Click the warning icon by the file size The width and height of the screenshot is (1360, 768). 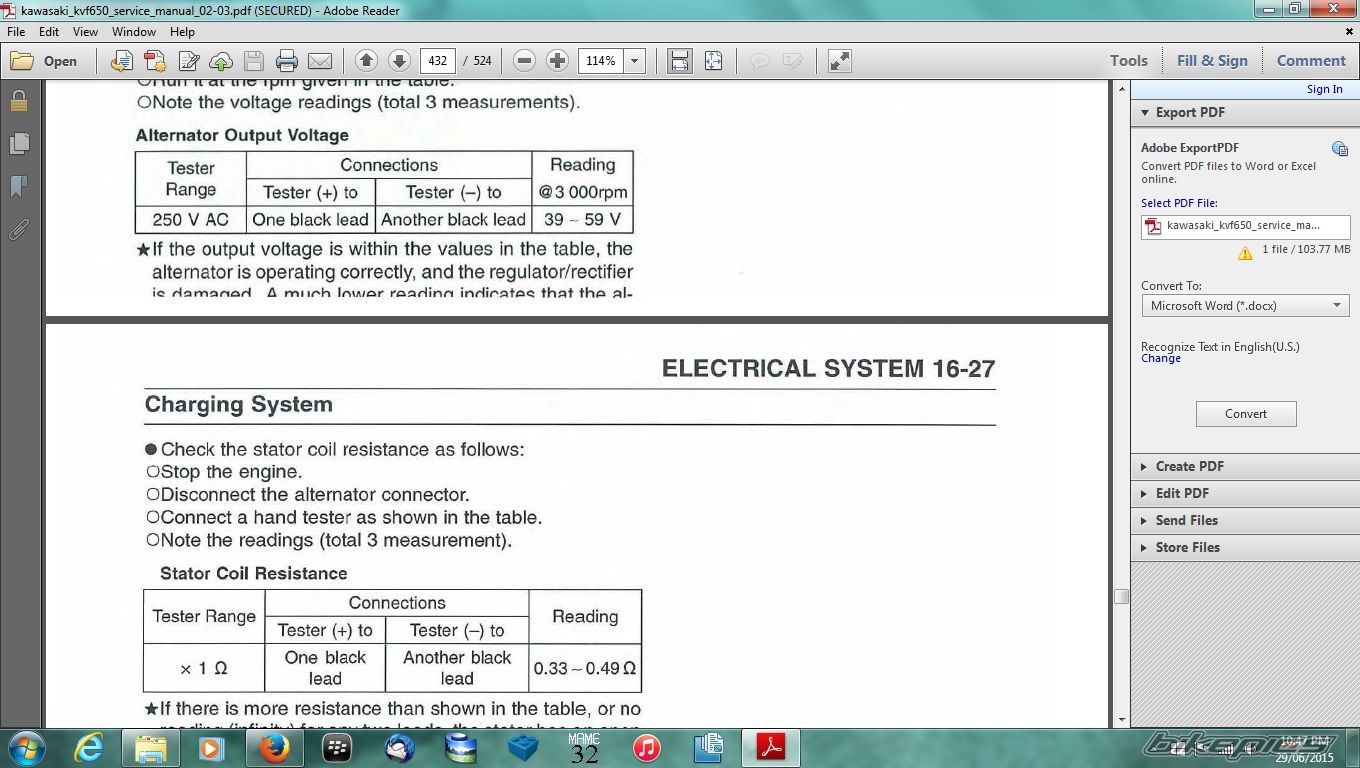(1245, 253)
